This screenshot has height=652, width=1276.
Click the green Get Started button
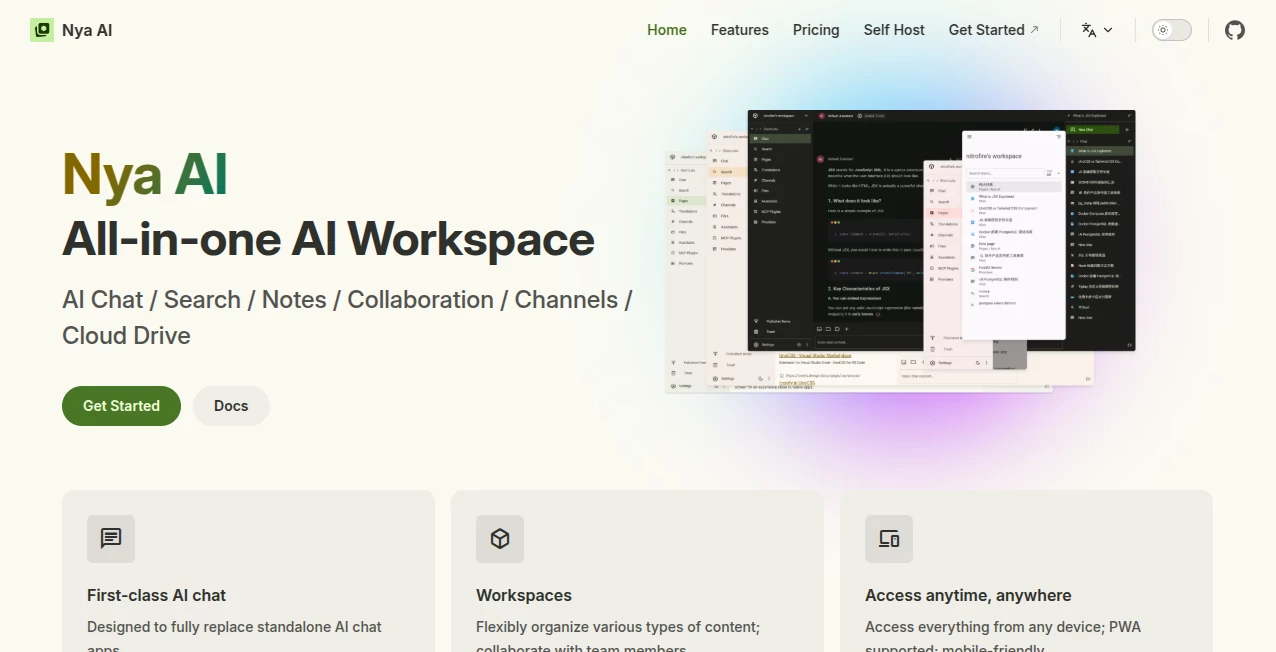(121, 406)
